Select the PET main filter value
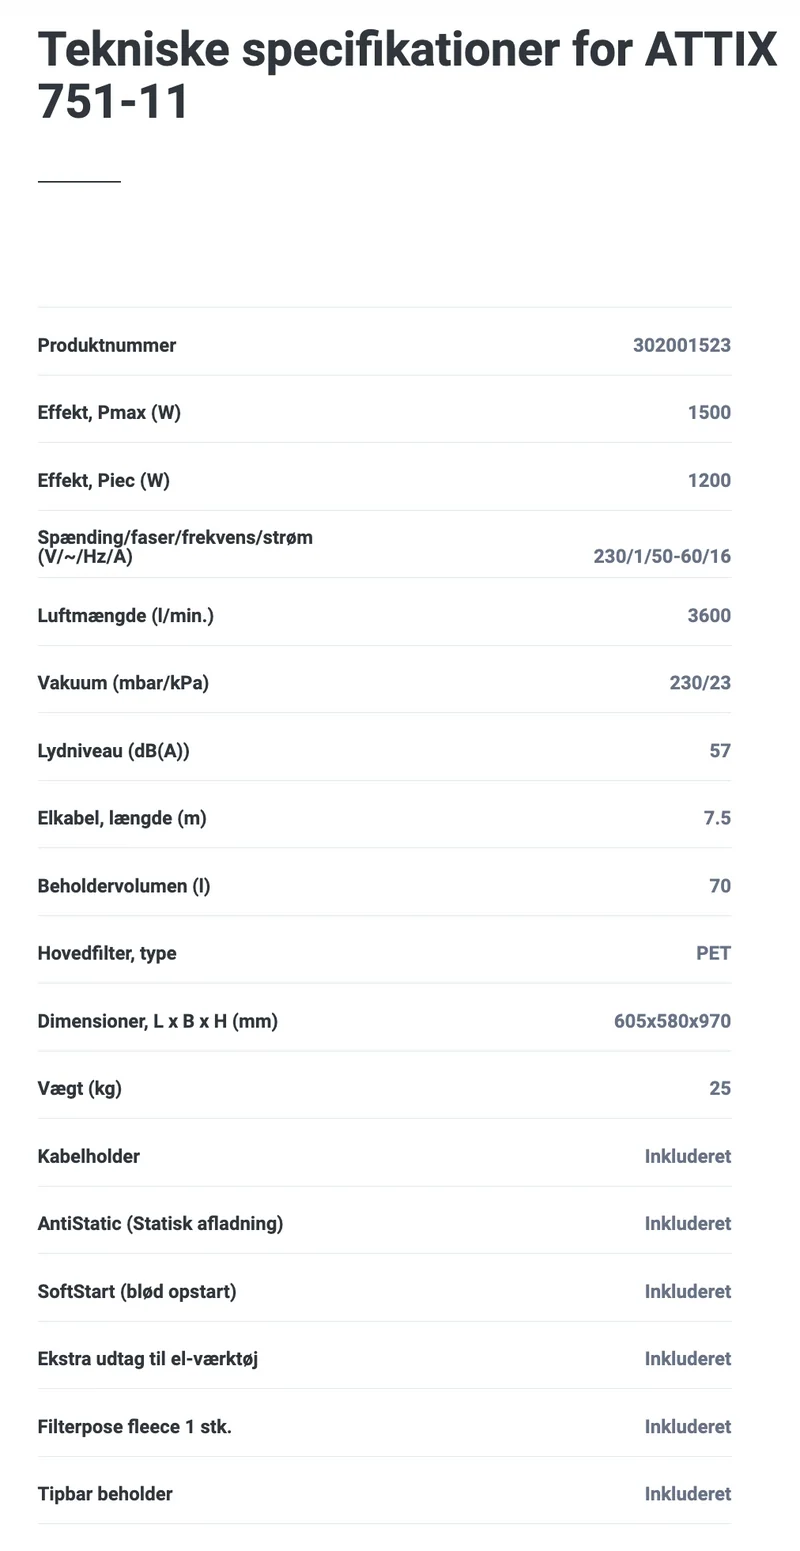Image resolution: width=800 pixels, height=1551 pixels. tap(713, 953)
